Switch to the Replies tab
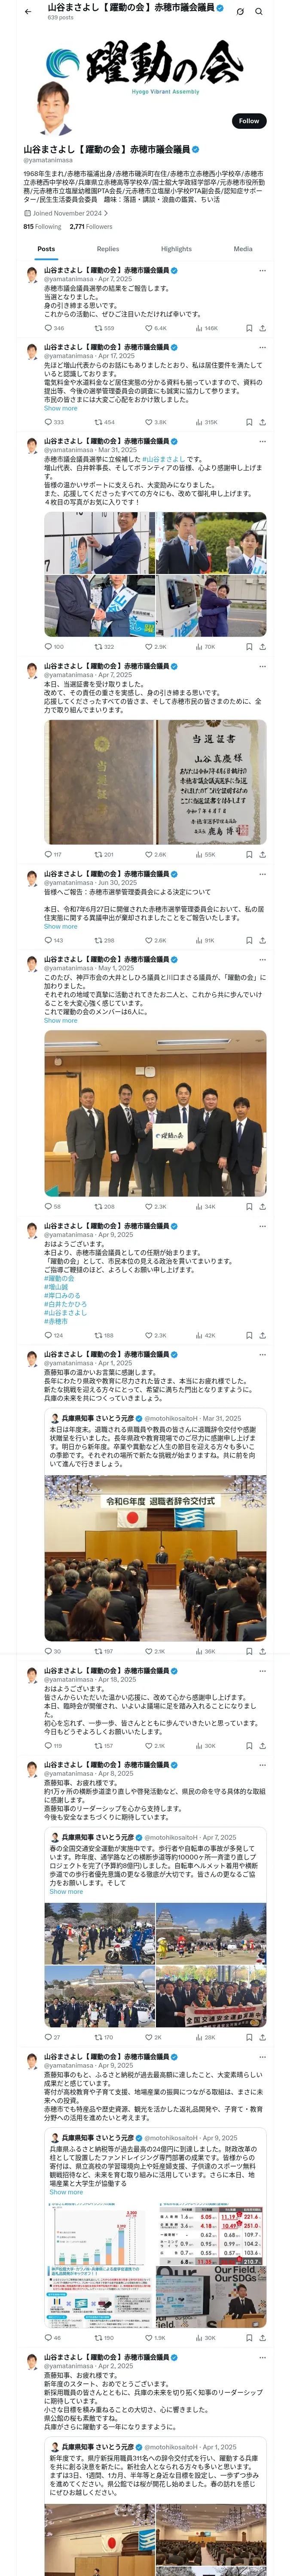The height and width of the screenshot is (2576, 290). pos(108,249)
